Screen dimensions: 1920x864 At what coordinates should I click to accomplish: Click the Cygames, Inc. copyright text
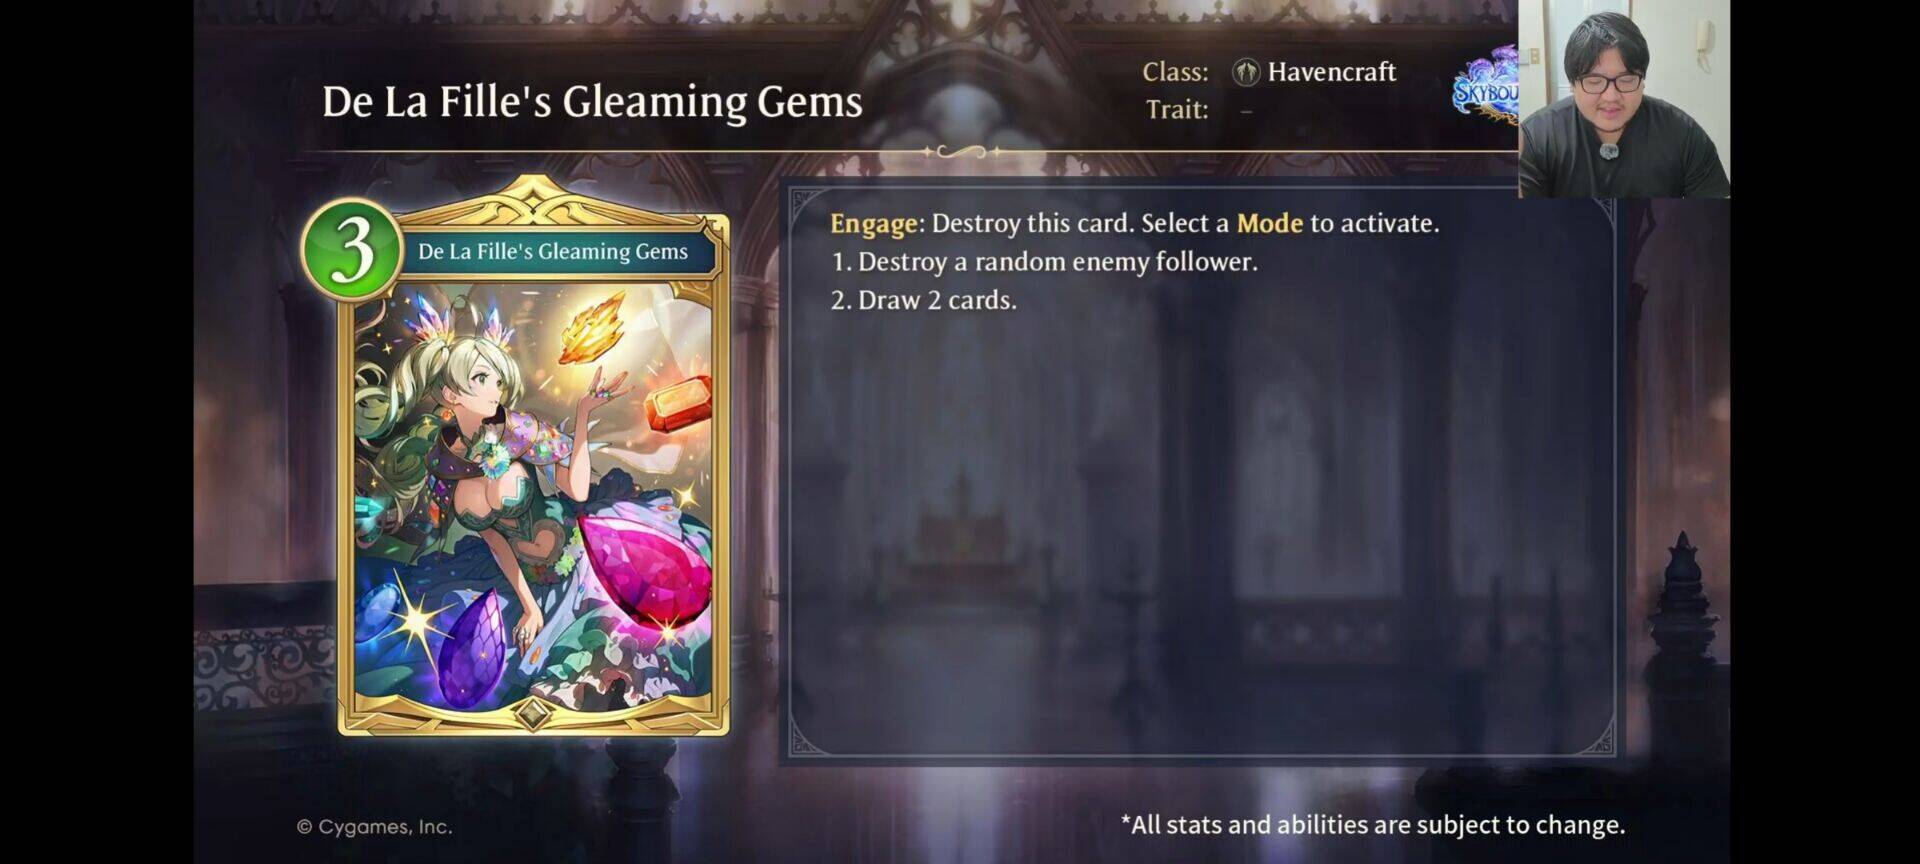click(x=375, y=827)
